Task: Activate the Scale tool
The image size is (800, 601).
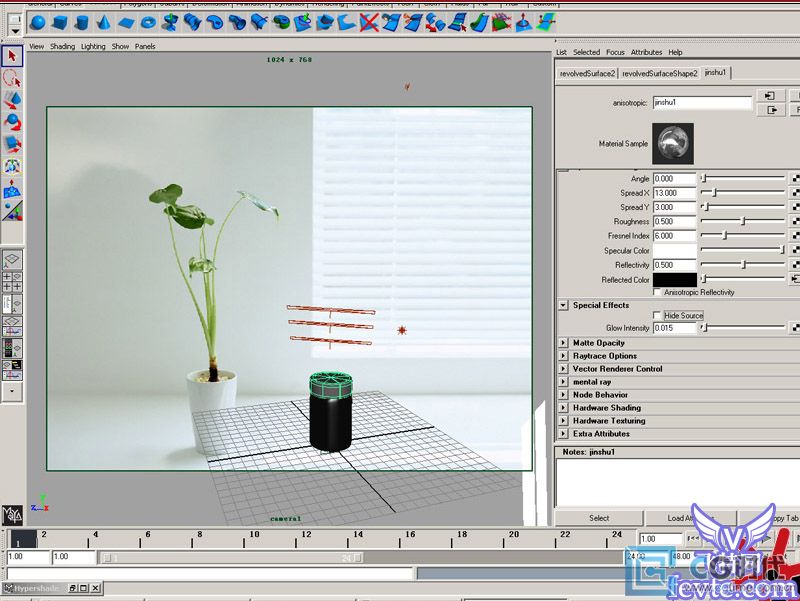Action: (12, 144)
